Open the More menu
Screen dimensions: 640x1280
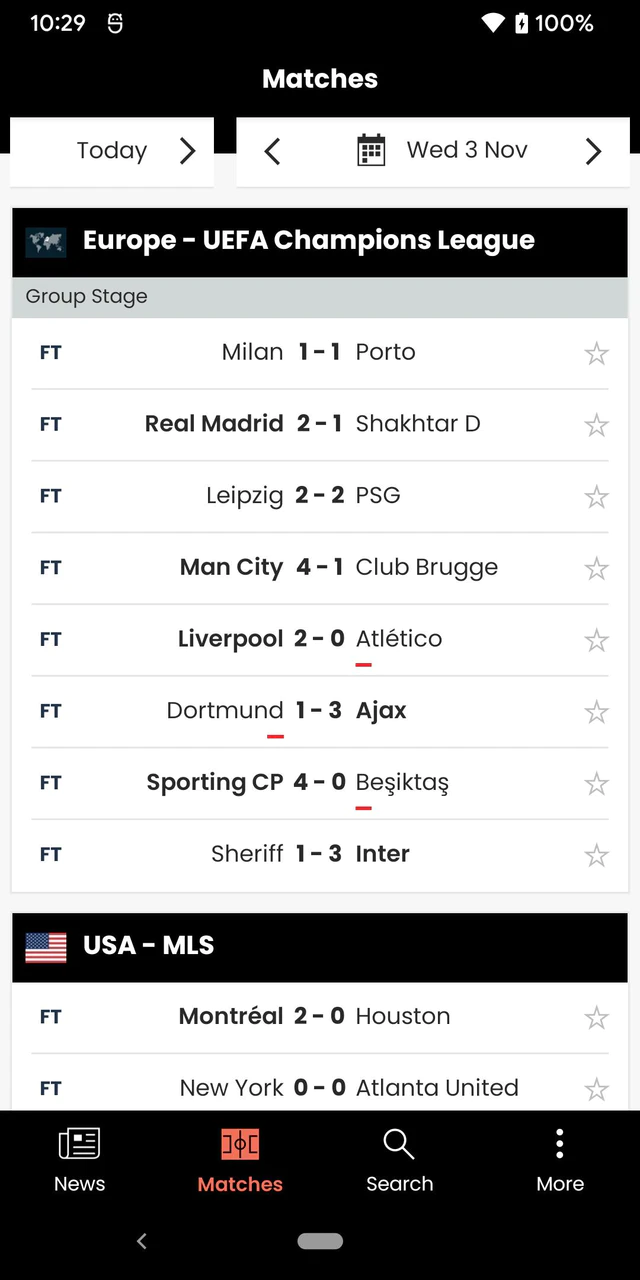coord(559,1160)
